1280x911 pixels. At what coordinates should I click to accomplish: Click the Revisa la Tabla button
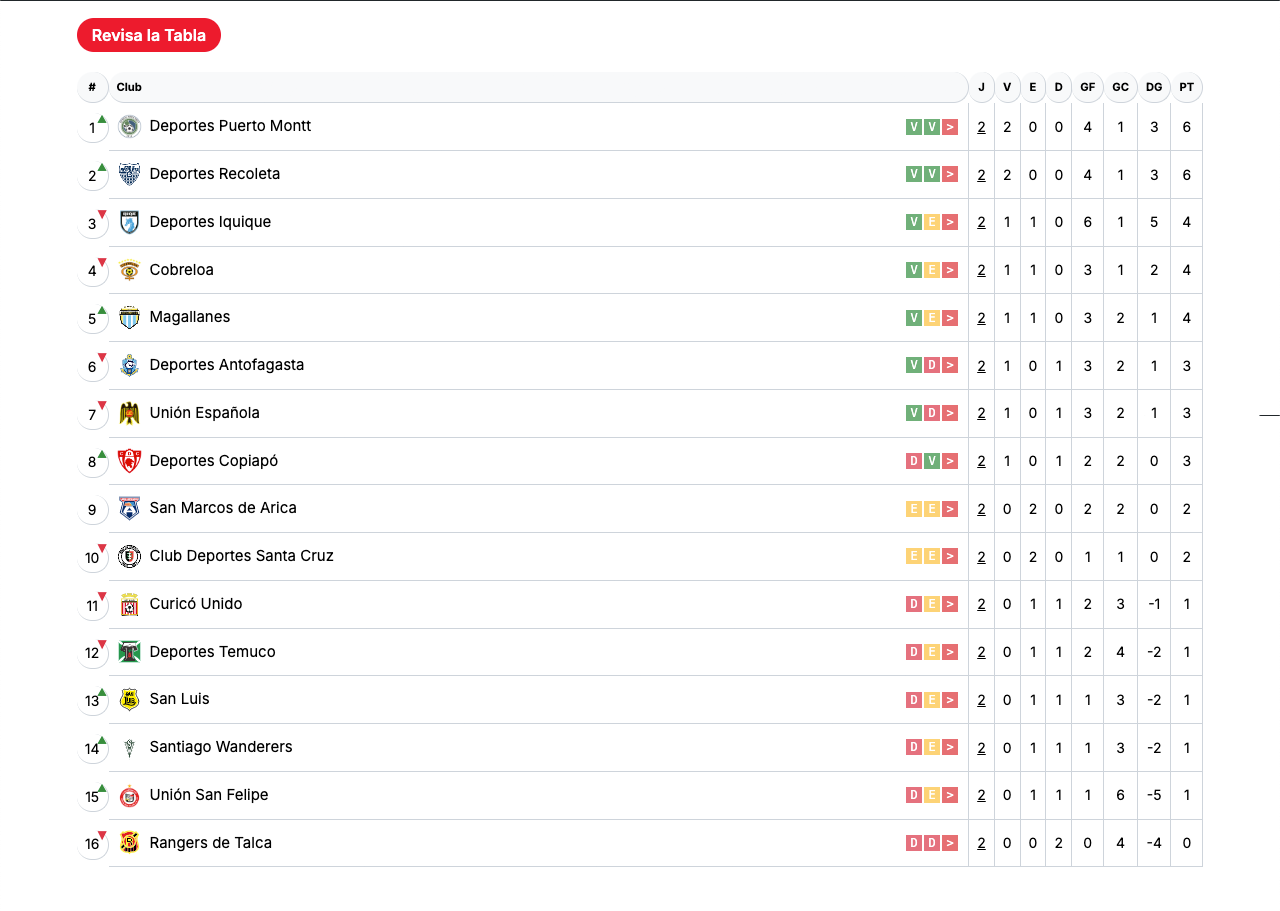pyautogui.click(x=149, y=35)
